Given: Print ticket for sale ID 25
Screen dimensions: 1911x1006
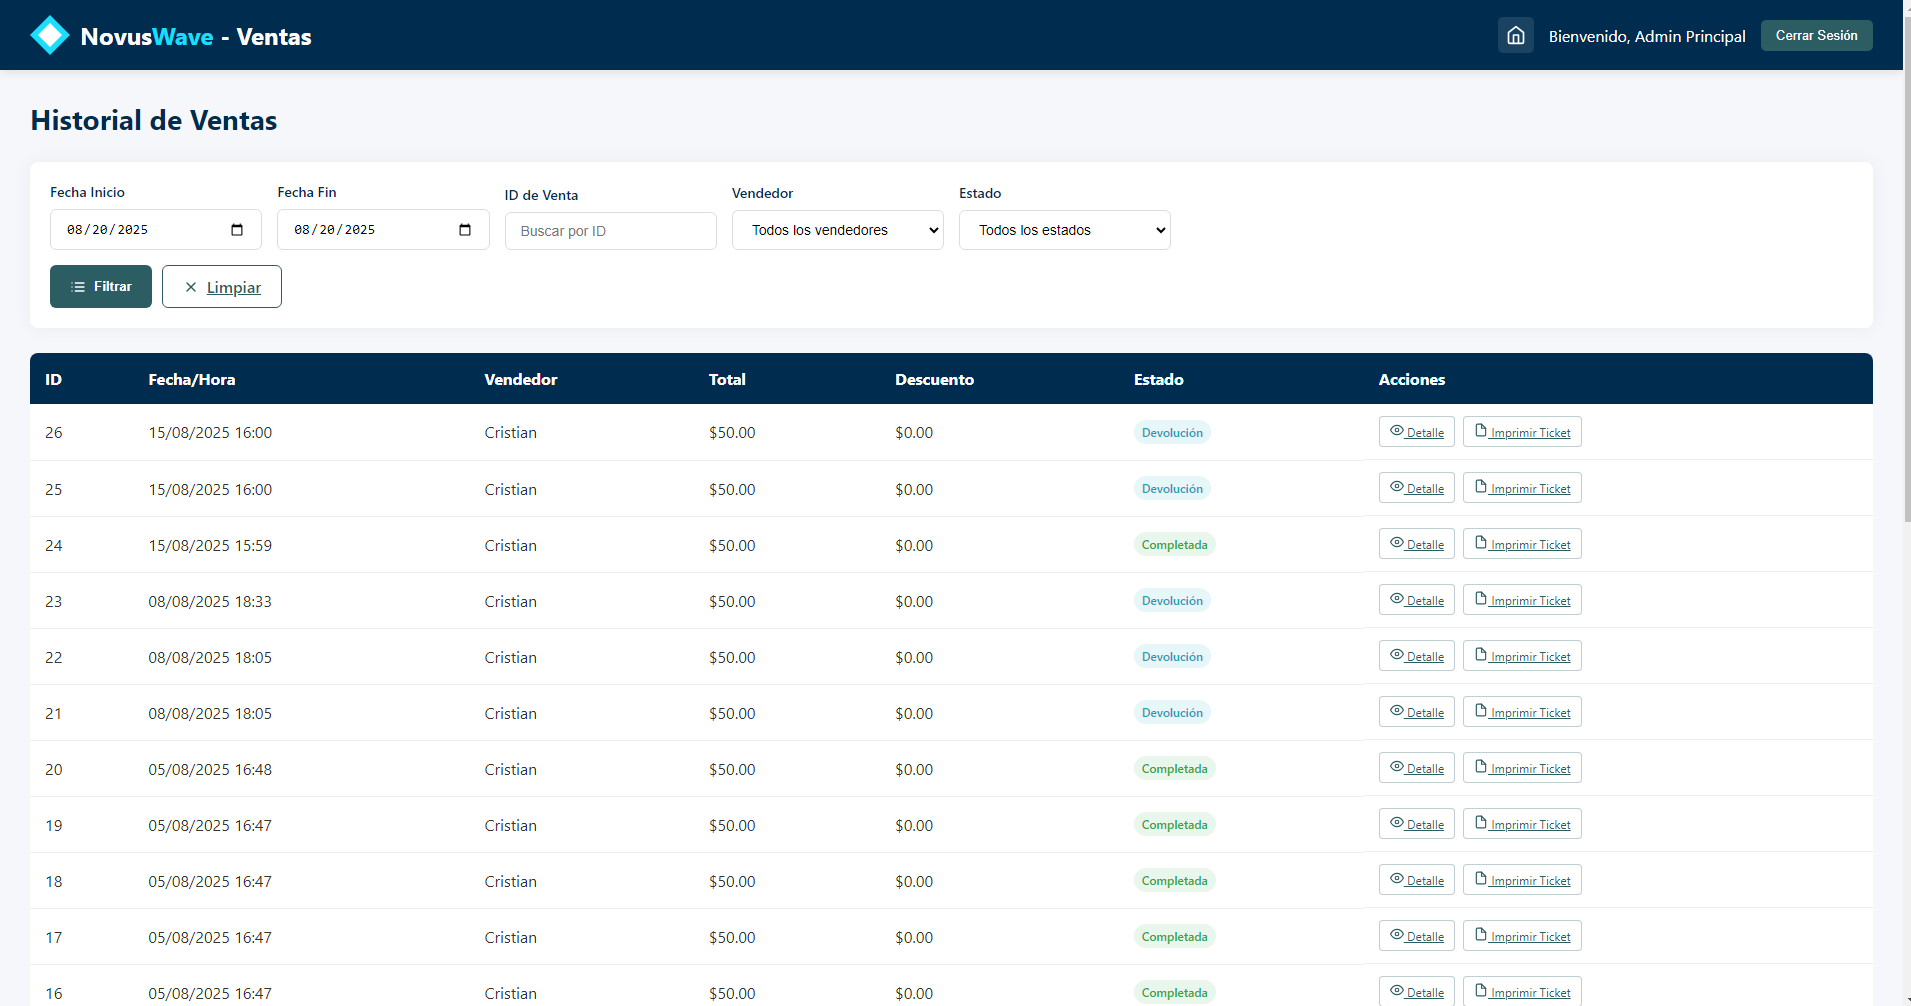Looking at the screenshot, I should click(x=1522, y=488).
